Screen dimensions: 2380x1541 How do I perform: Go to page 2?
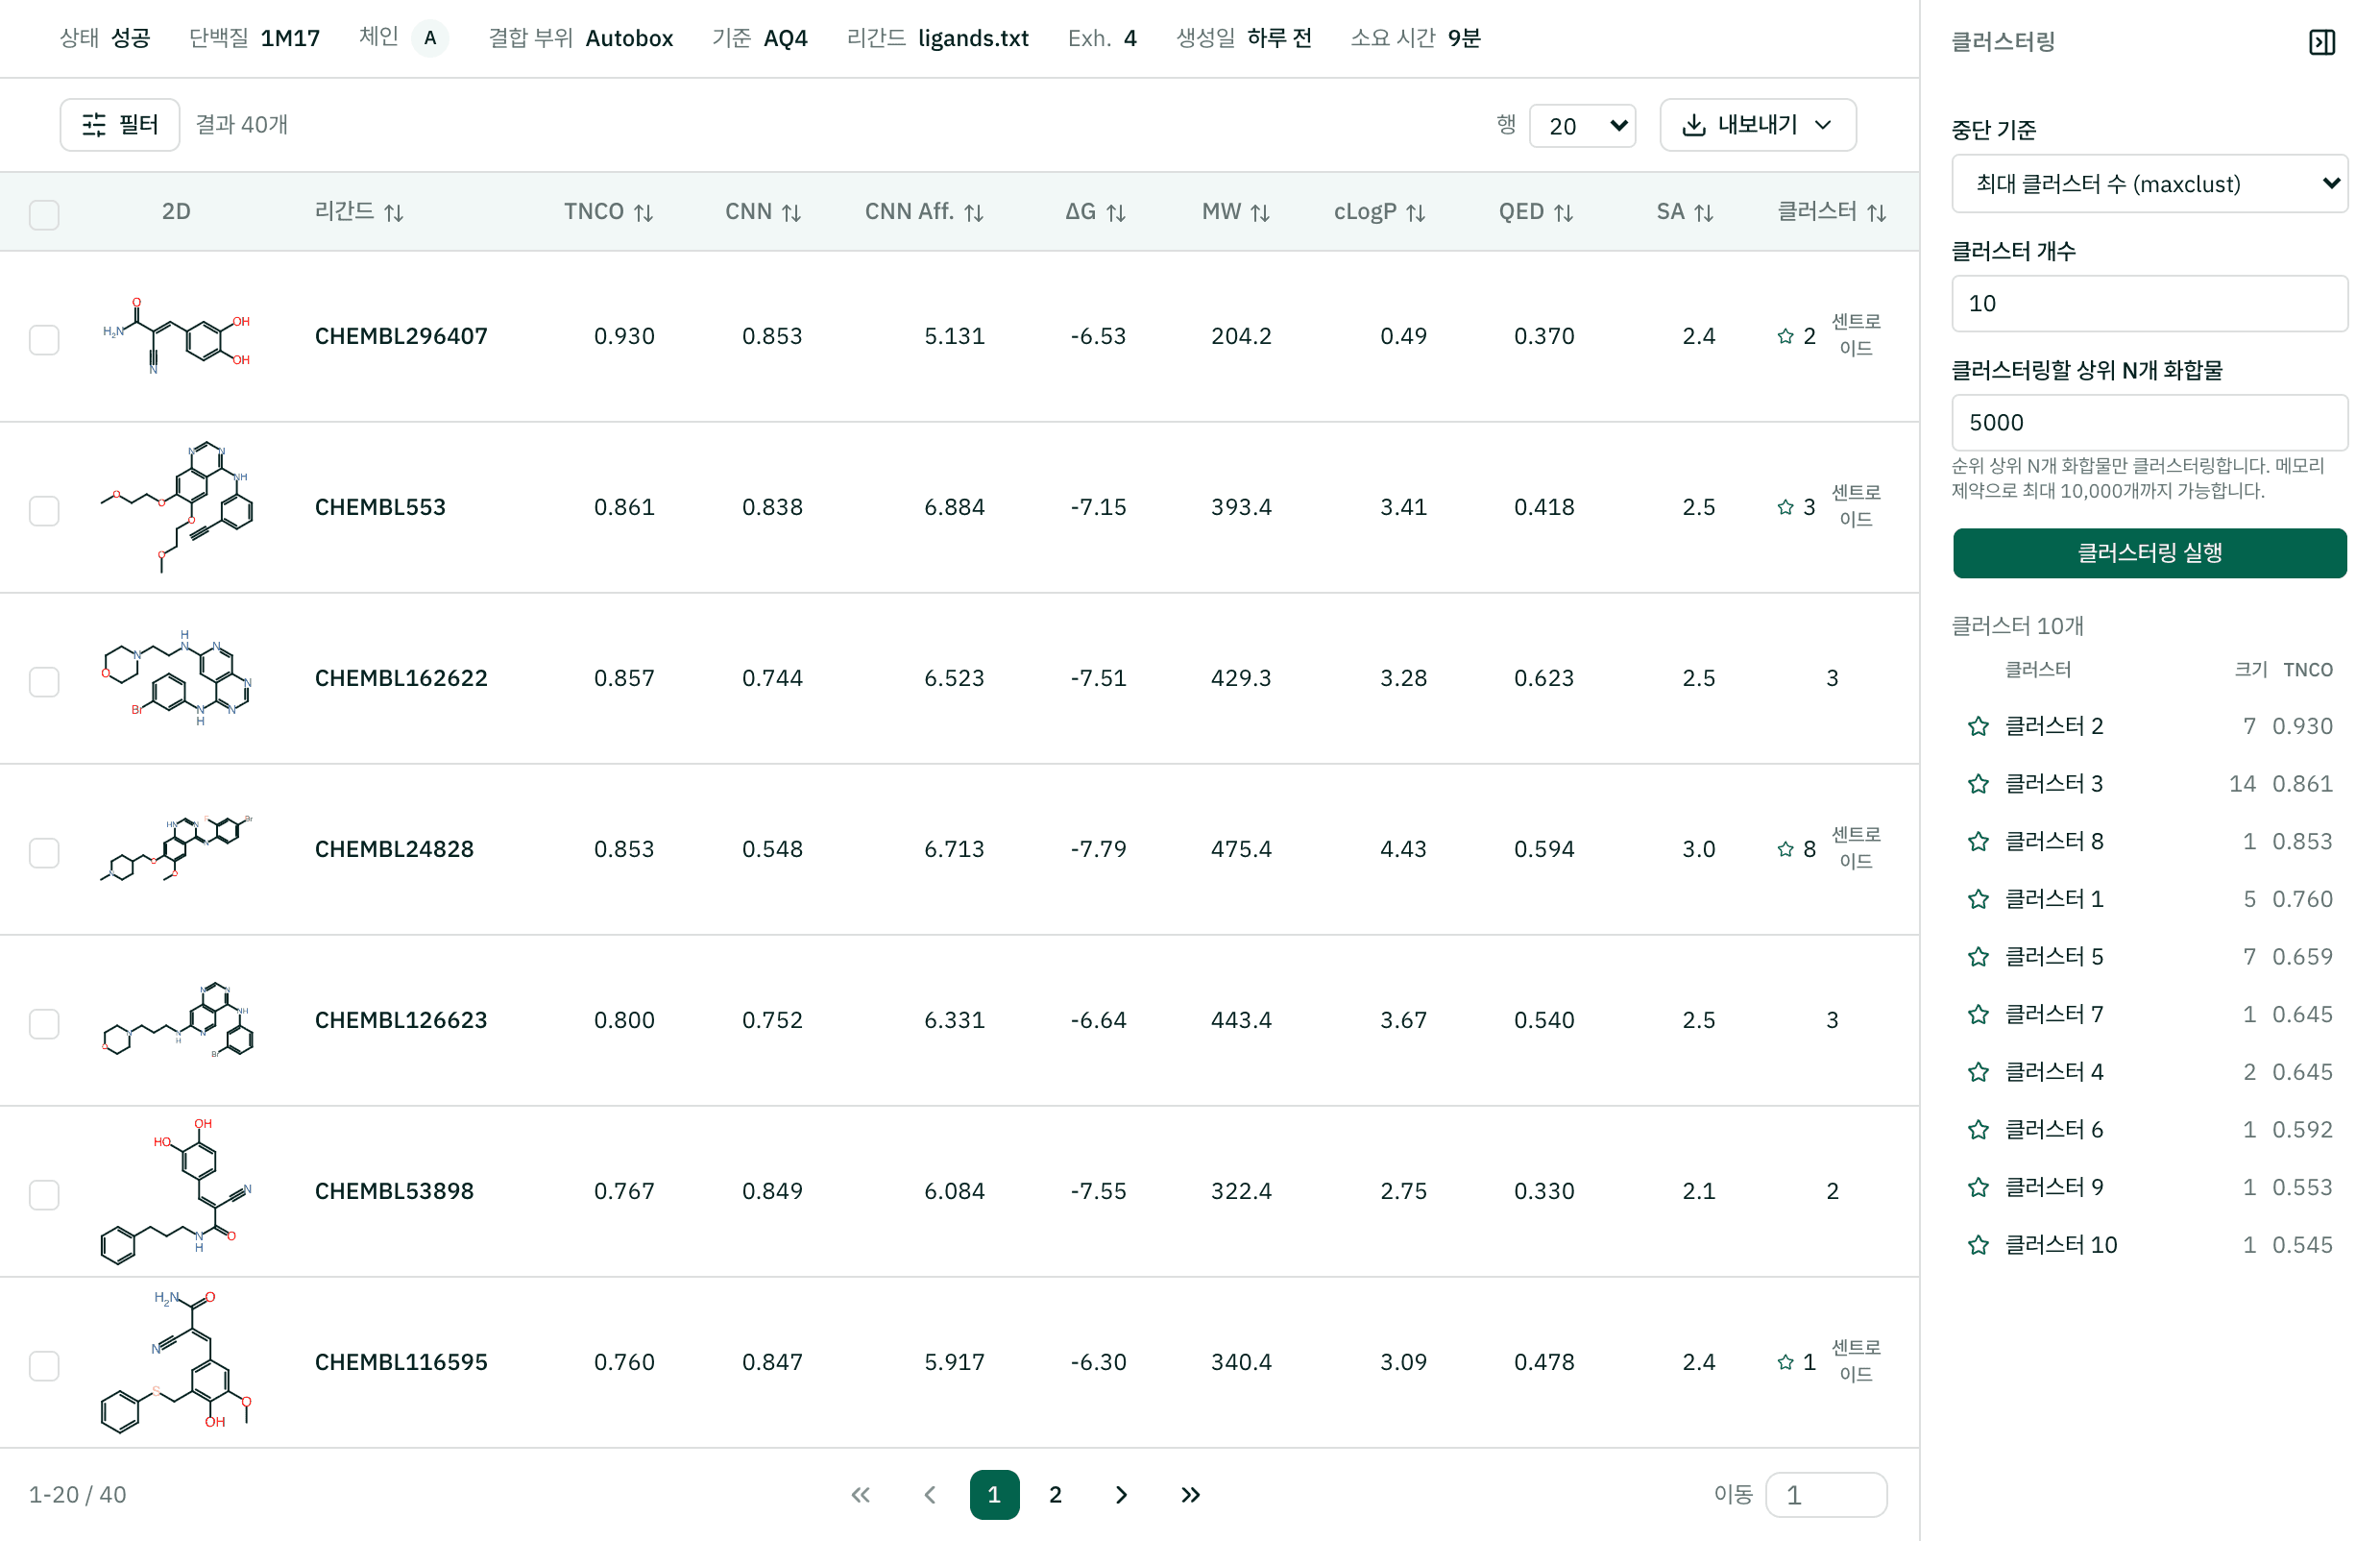[1055, 1495]
